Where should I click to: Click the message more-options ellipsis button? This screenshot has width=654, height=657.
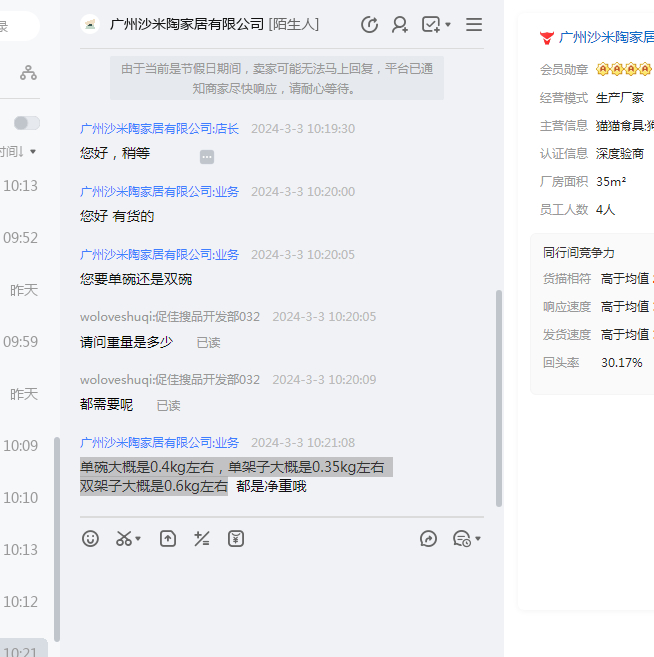[x=207, y=157]
